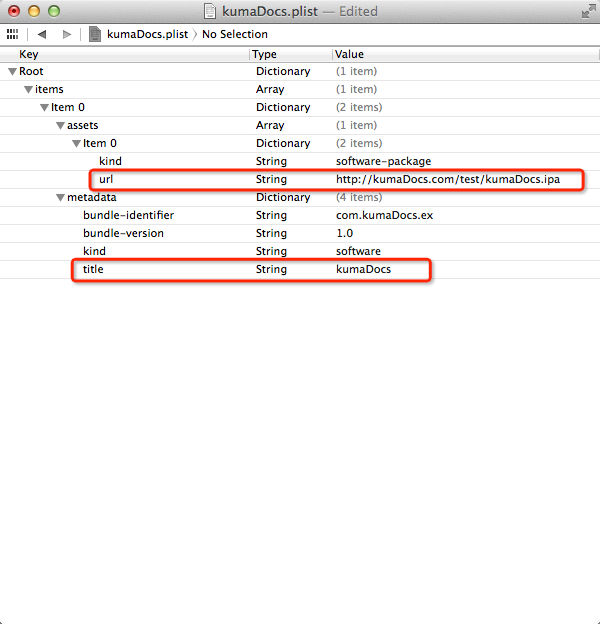Click No Selection in the jump bar
The width and height of the screenshot is (600, 624).
pos(235,34)
